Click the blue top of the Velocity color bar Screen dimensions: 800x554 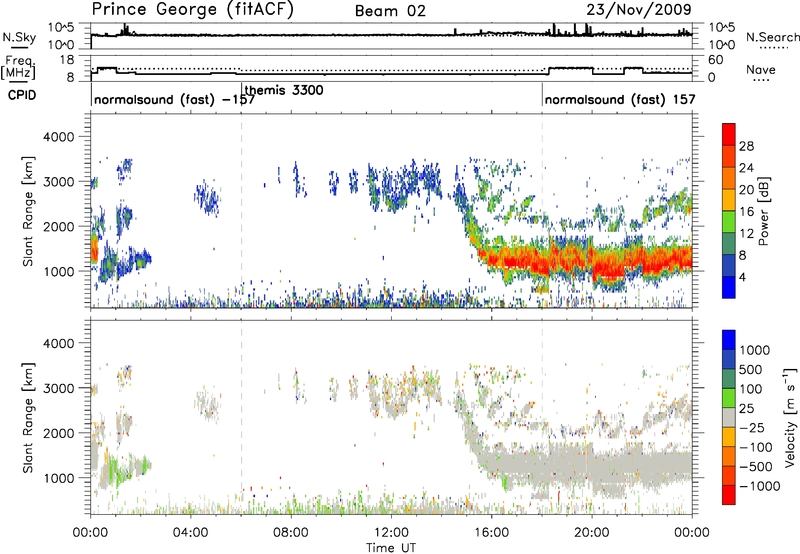pos(729,338)
